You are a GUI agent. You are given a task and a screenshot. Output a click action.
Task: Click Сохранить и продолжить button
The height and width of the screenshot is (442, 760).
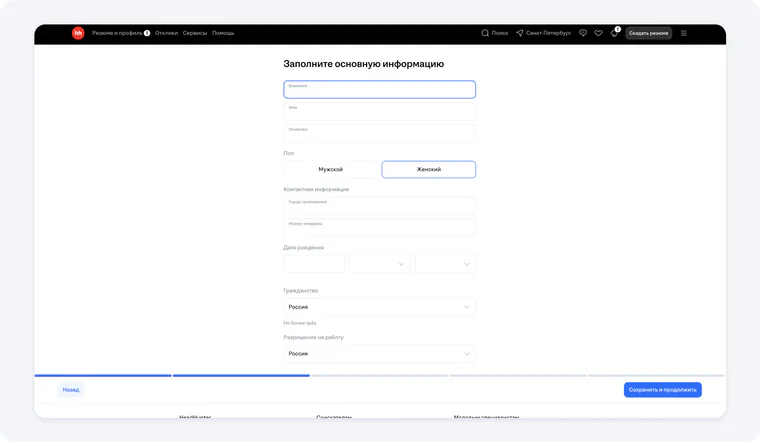tap(663, 390)
